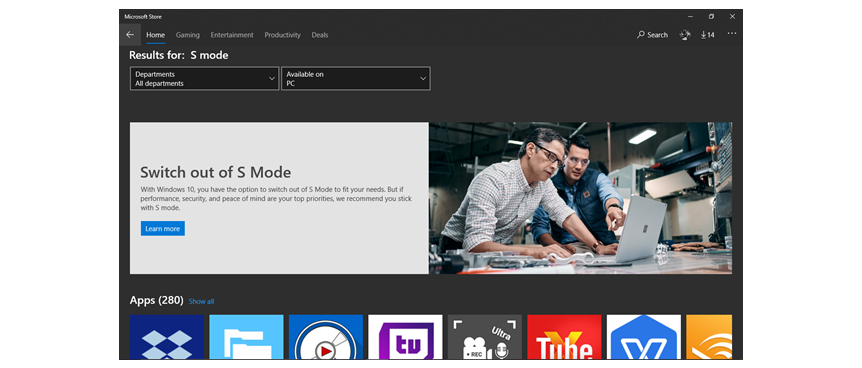Switch to the Entertainment tab

click(x=232, y=35)
